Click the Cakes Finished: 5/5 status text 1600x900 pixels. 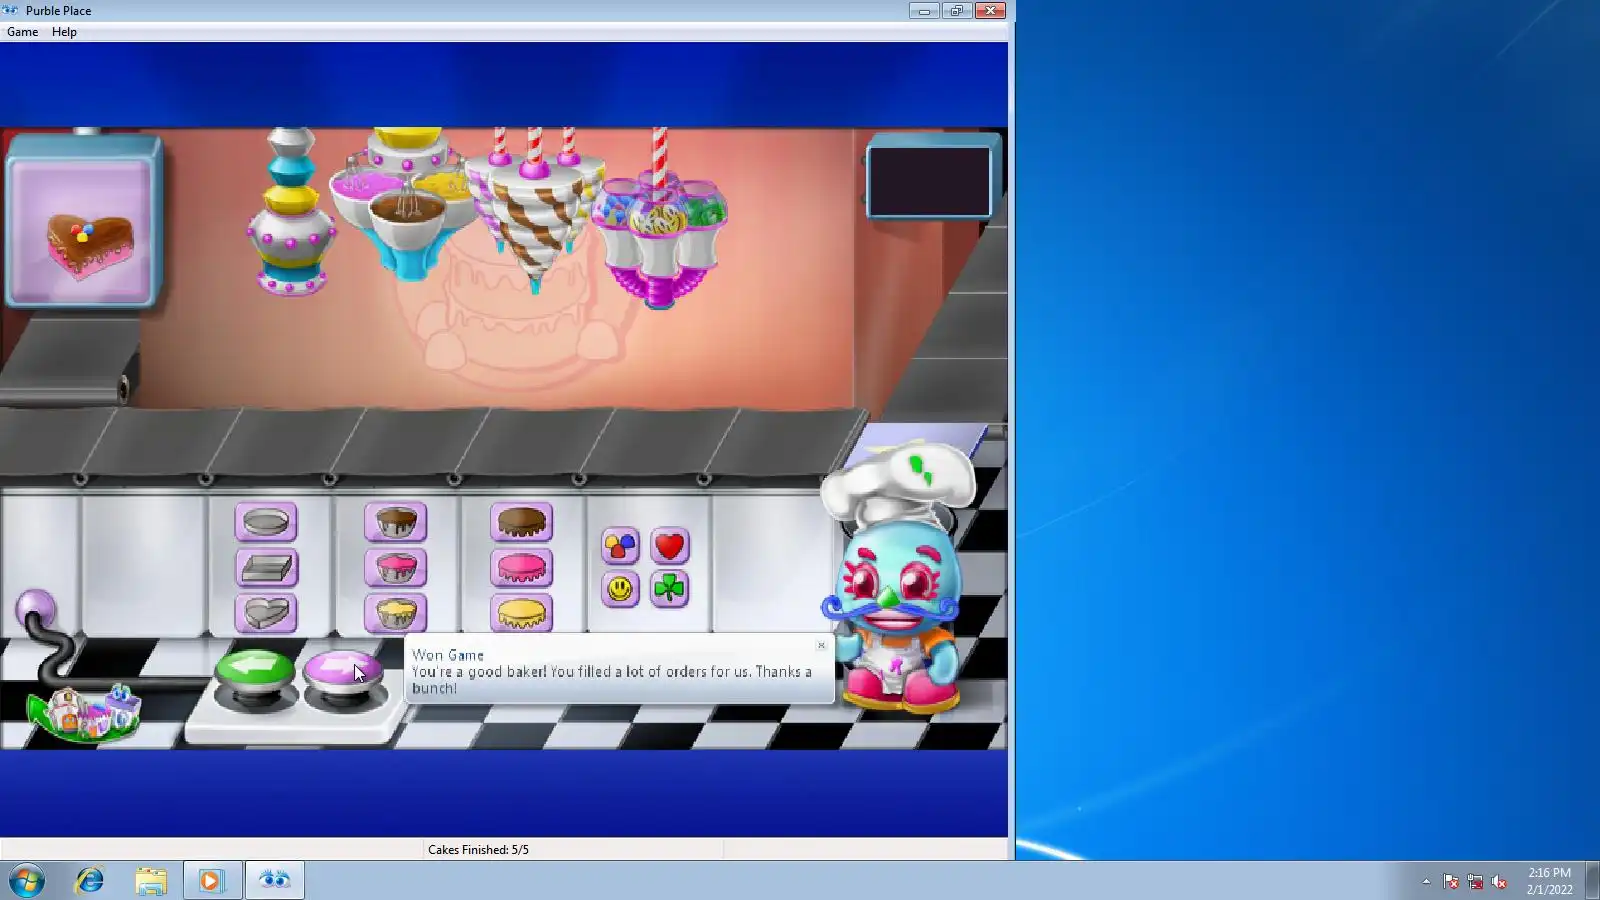(478, 850)
